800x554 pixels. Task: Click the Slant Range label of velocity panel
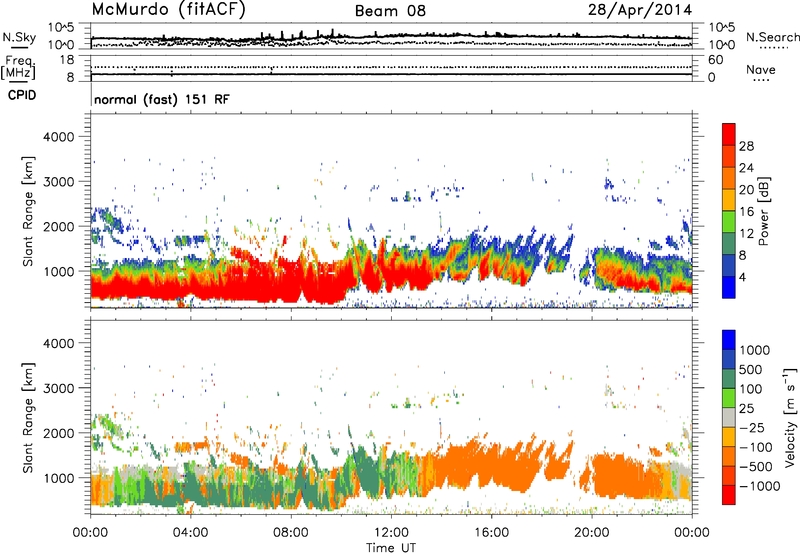coord(28,417)
